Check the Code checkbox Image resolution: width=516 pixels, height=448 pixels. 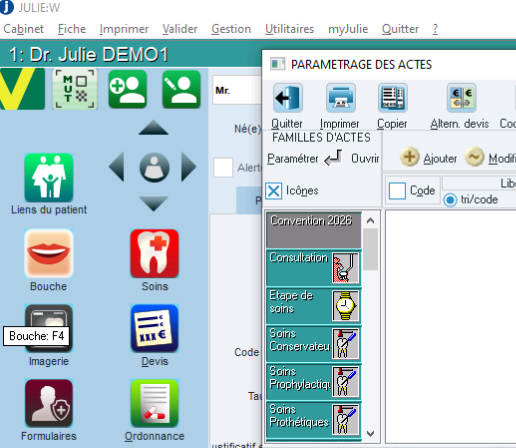click(x=397, y=191)
